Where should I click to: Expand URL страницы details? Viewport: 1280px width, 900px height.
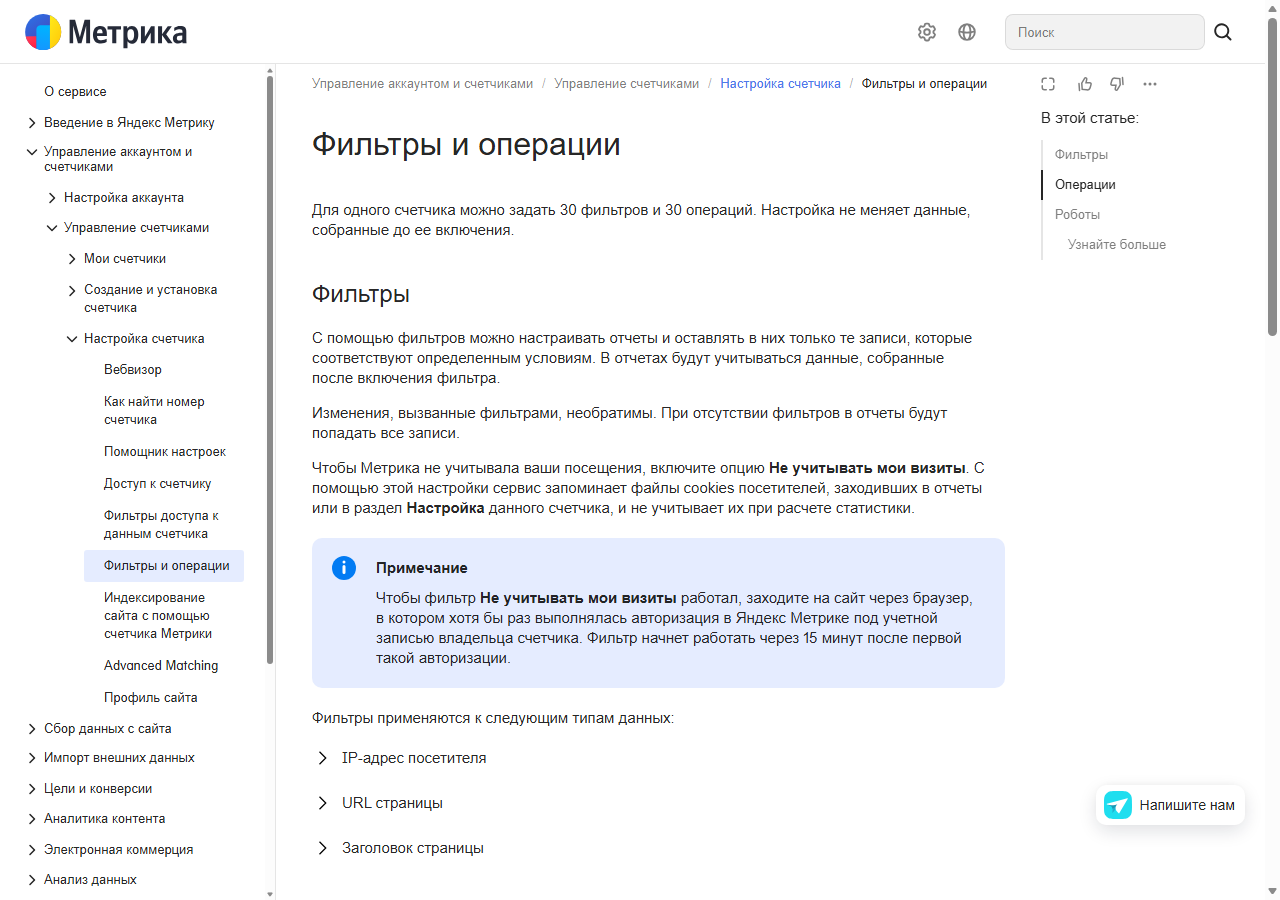(x=322, y=803)
